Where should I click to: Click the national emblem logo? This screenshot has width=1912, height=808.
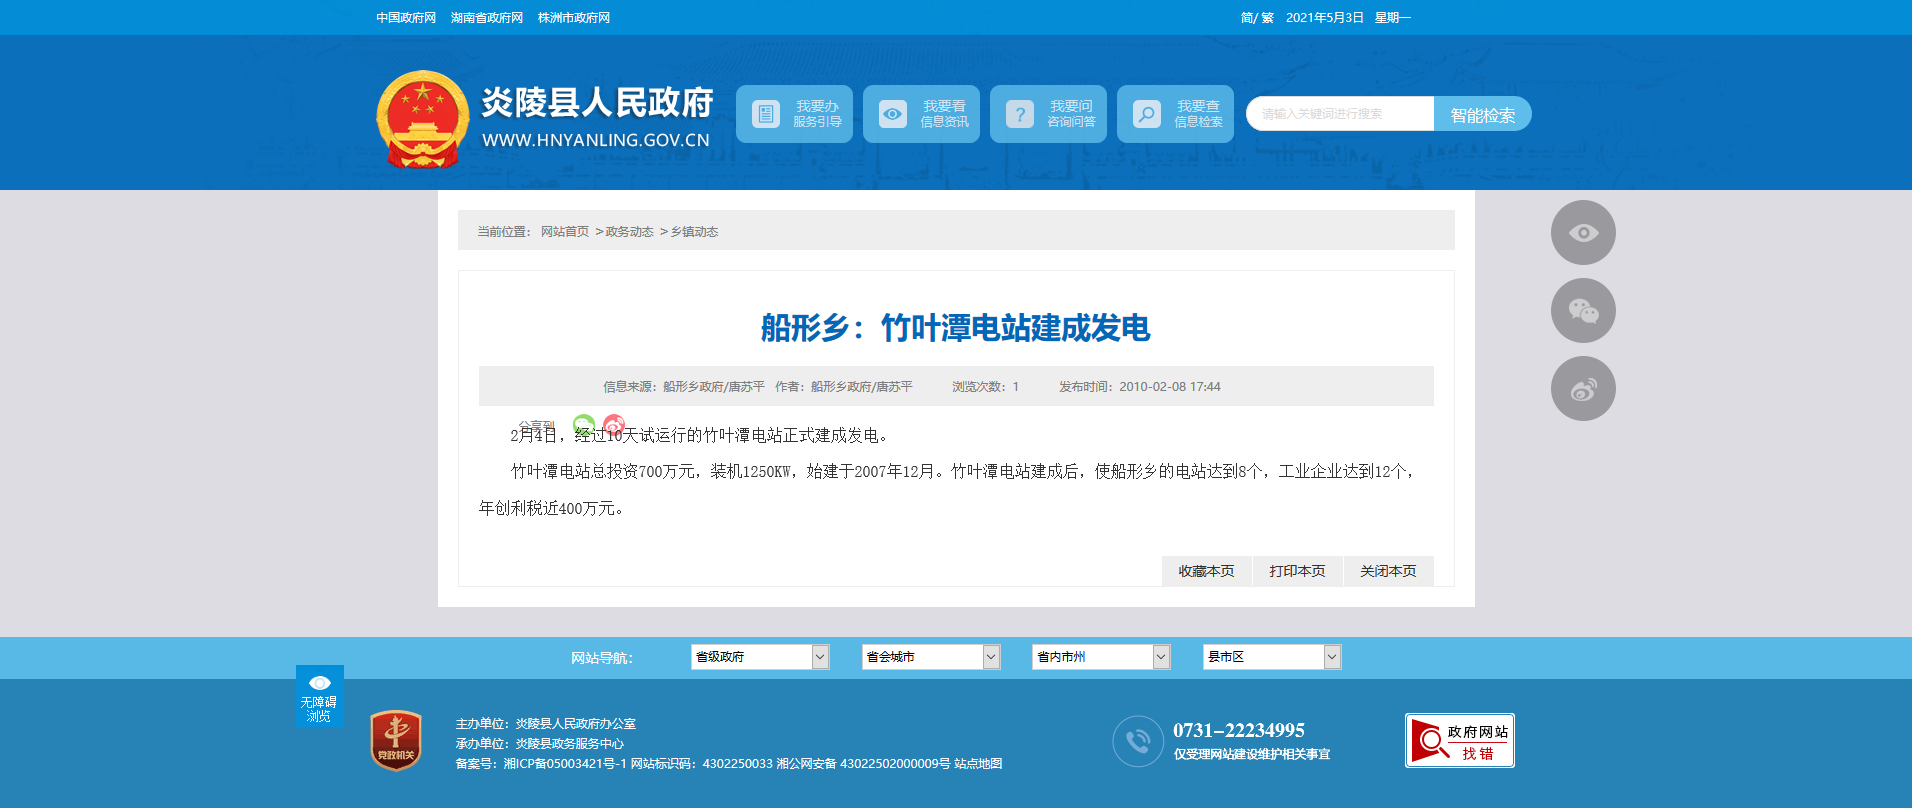pyautogui.click(x=422, y=119)
